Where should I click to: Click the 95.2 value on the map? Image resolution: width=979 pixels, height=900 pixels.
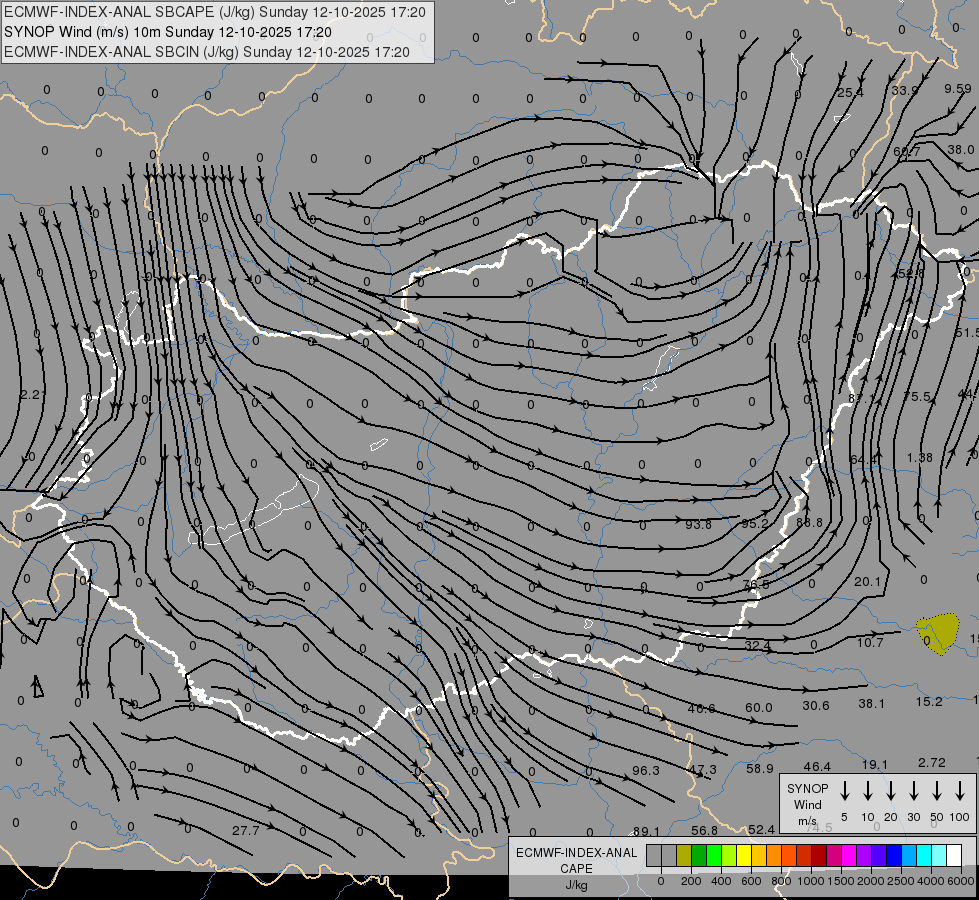pyautogui.click(x=755, y=523)
